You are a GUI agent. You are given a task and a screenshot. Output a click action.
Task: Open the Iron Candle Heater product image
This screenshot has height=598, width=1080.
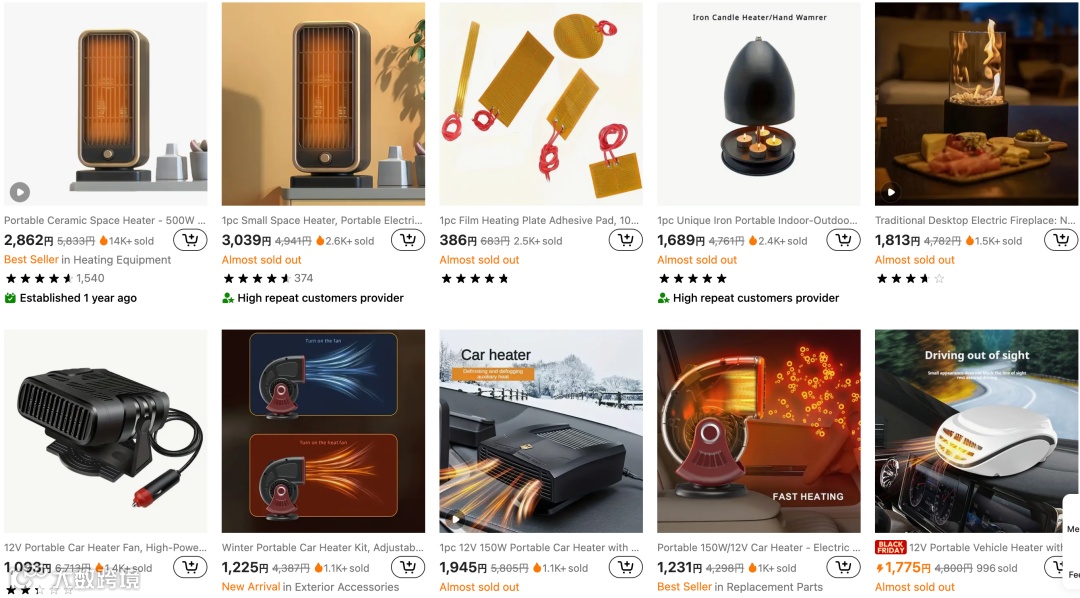pyautogui.click(x=758, y=104)
